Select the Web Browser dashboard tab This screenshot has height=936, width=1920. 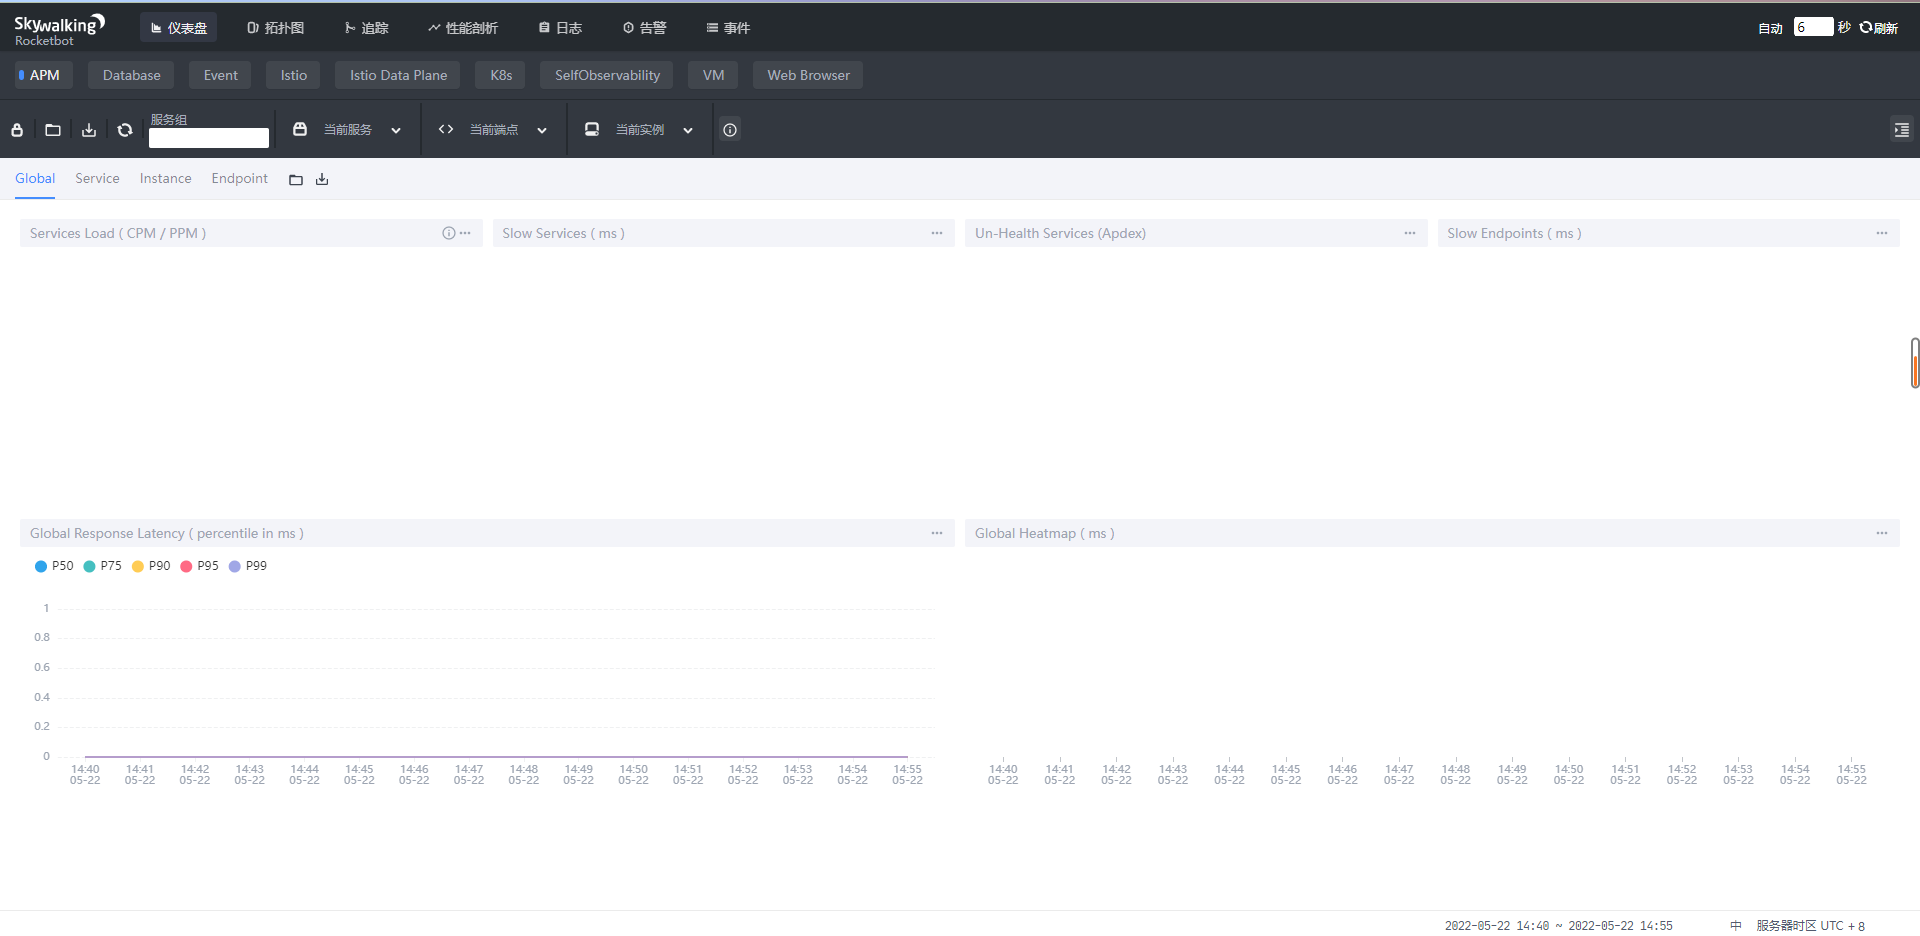click(x=808, y=75)
